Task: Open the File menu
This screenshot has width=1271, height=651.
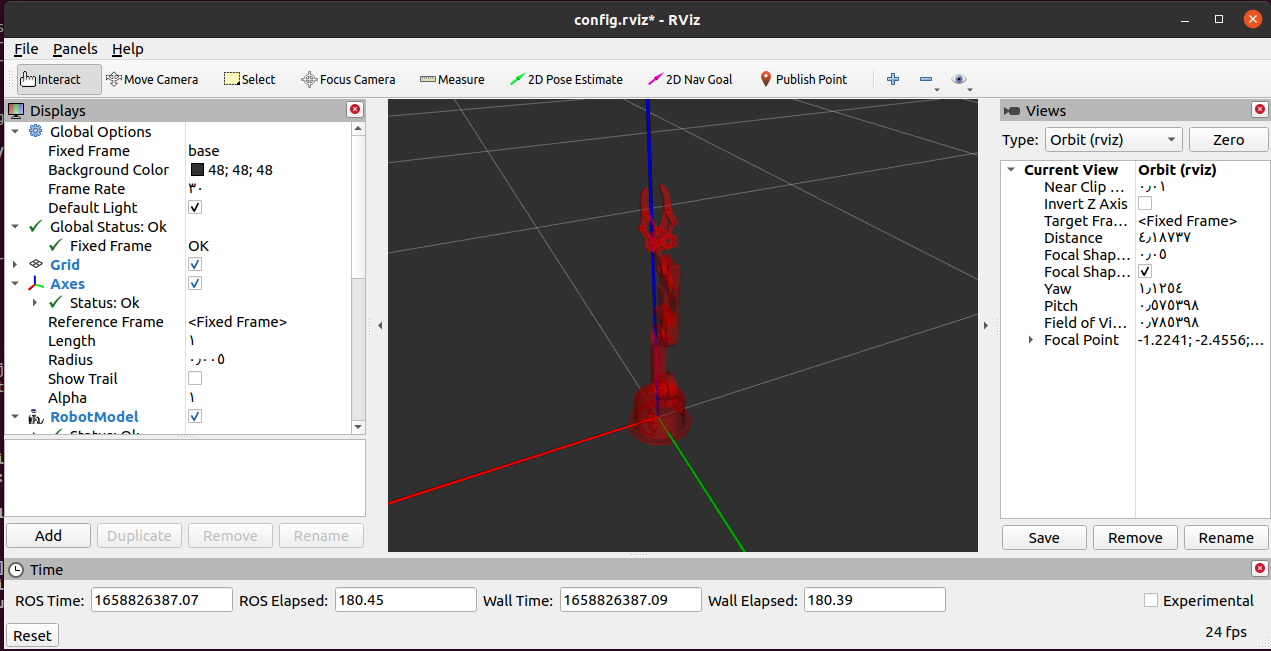Action: 26,49
